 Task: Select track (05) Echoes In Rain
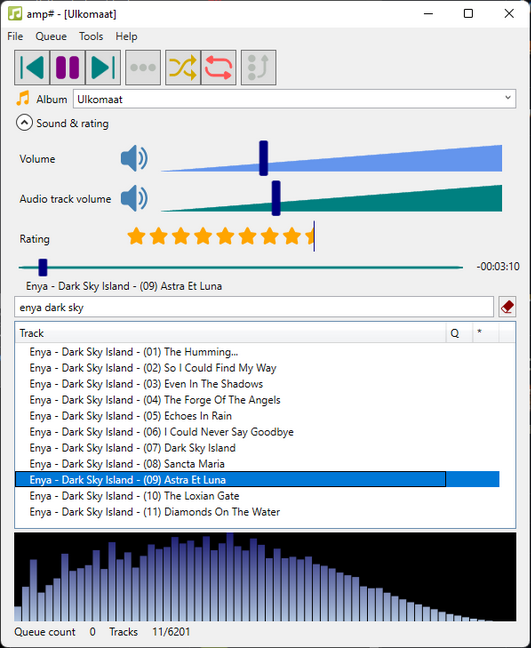tap(257, 416)
